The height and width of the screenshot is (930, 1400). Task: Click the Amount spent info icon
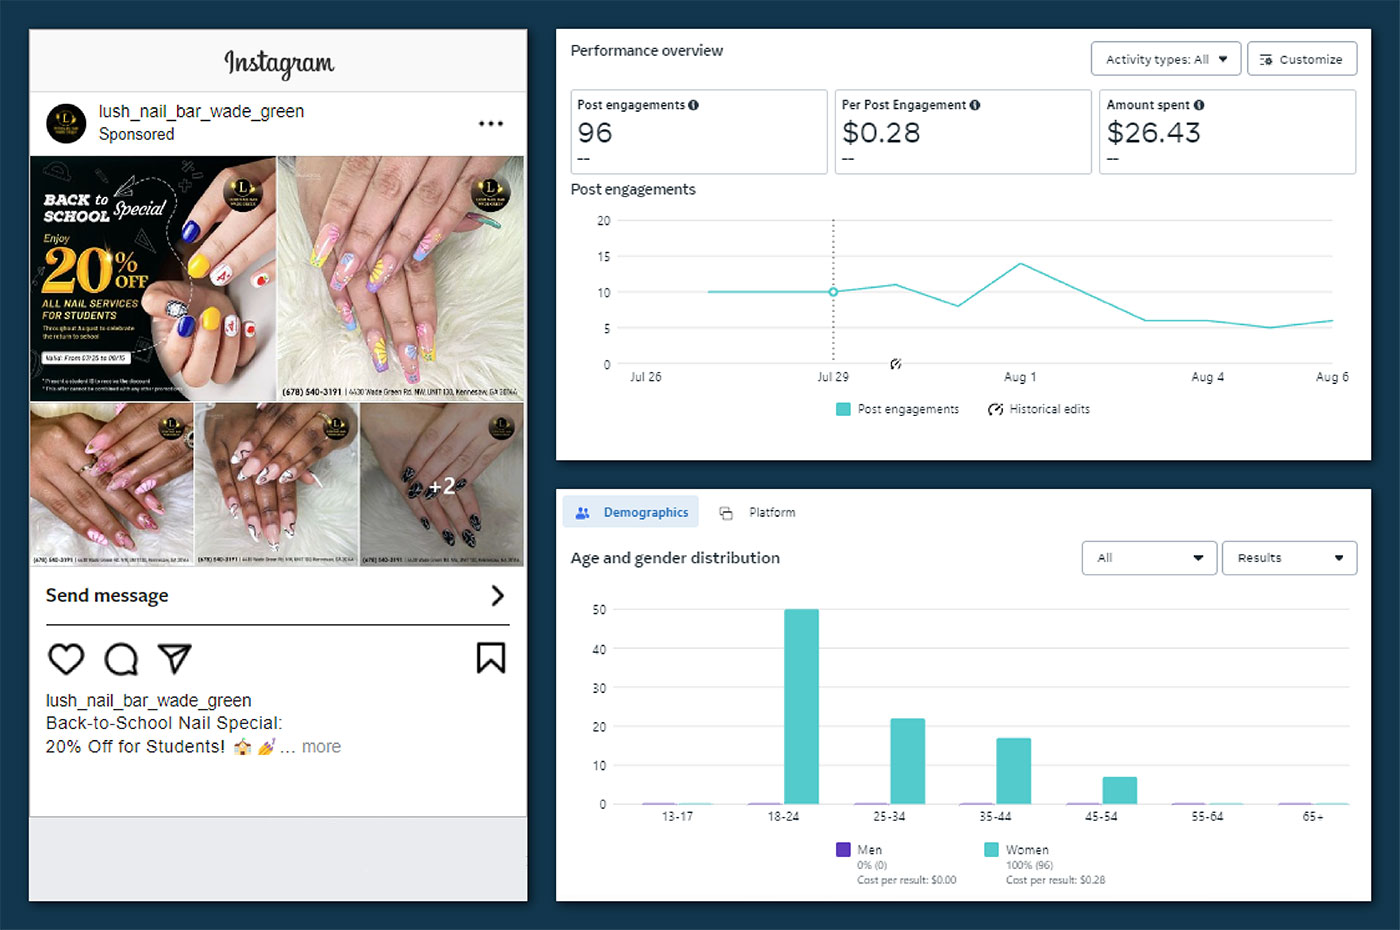click(1199, 105)
